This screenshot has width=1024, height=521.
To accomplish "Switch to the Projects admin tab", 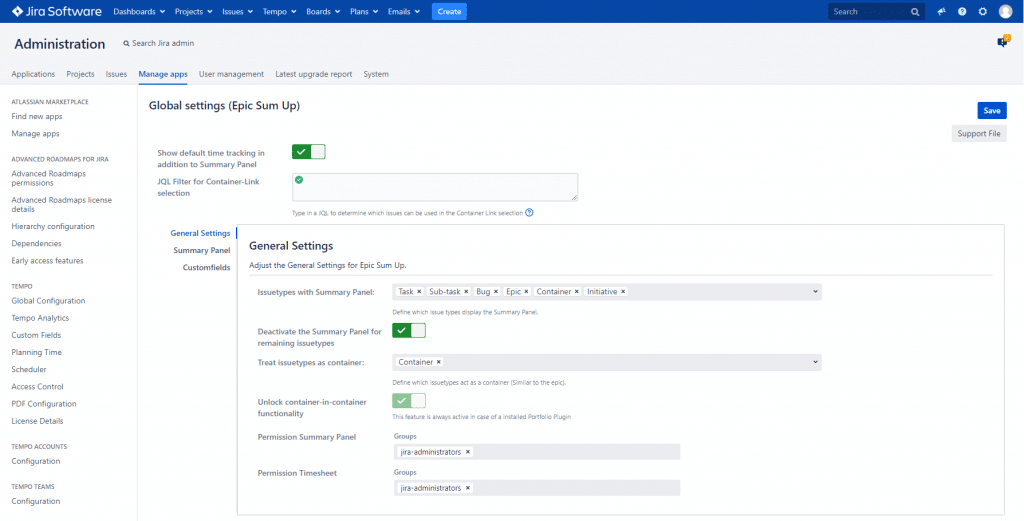I will tap(80, 74).
